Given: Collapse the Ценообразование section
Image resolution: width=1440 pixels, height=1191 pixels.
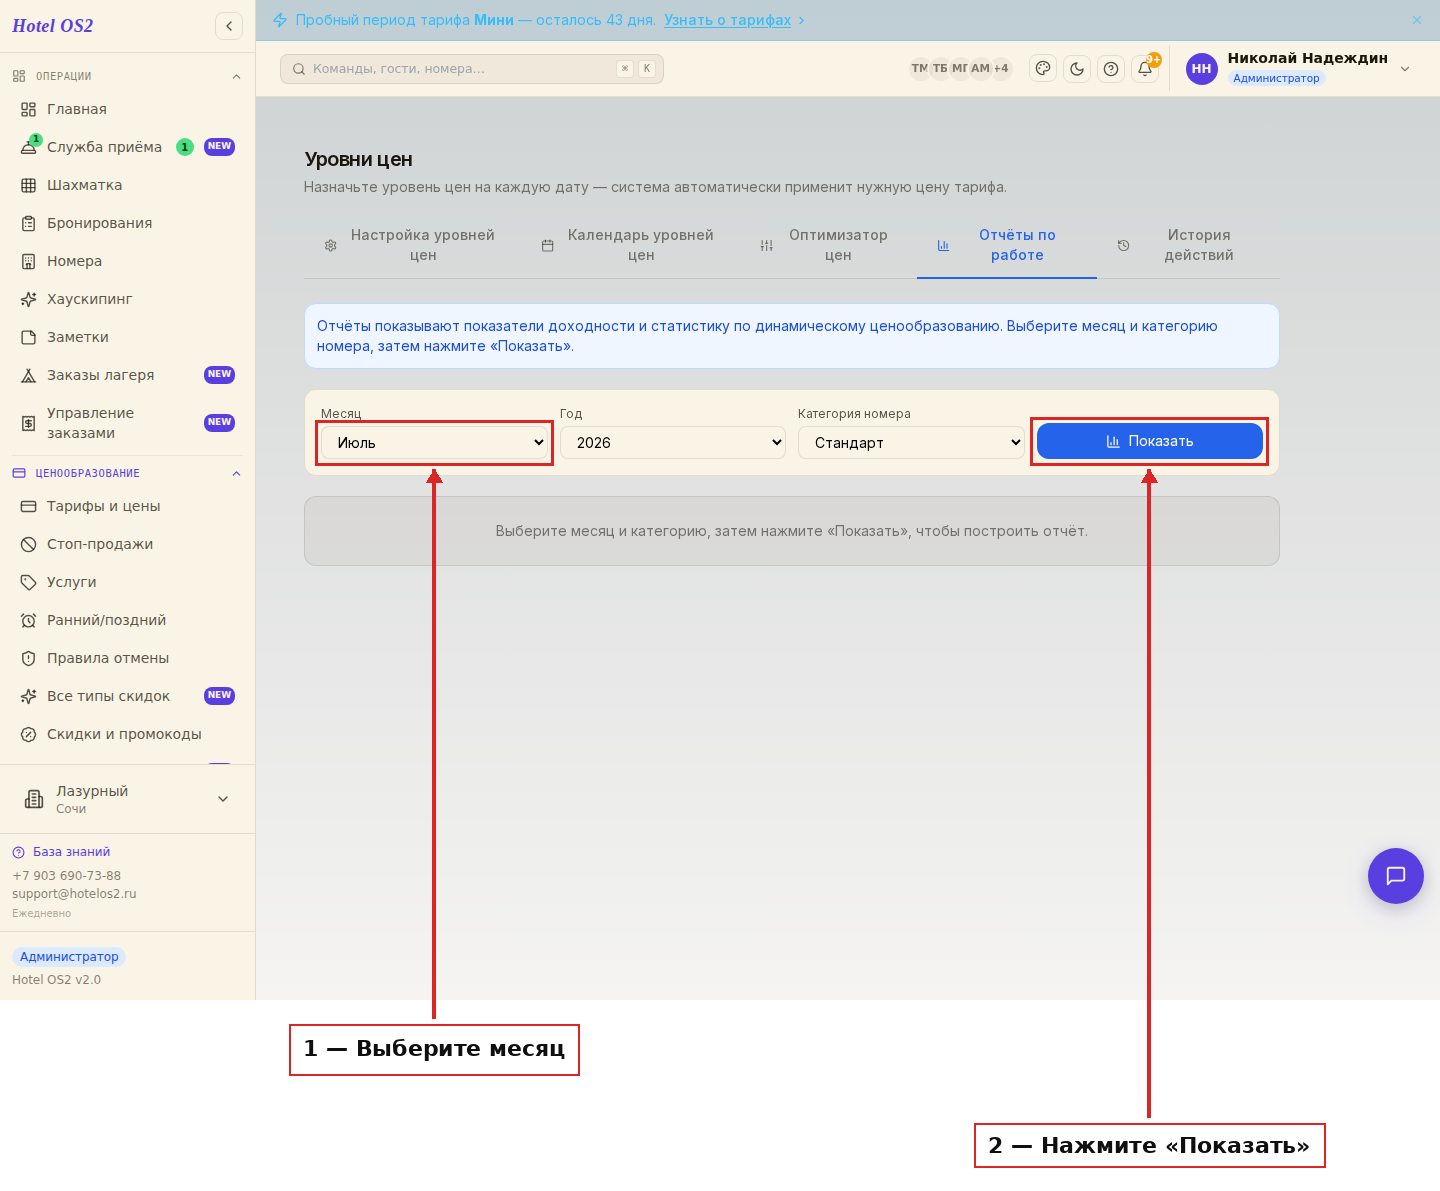Looking at the screenshot, I should click(x=237, y=473).
